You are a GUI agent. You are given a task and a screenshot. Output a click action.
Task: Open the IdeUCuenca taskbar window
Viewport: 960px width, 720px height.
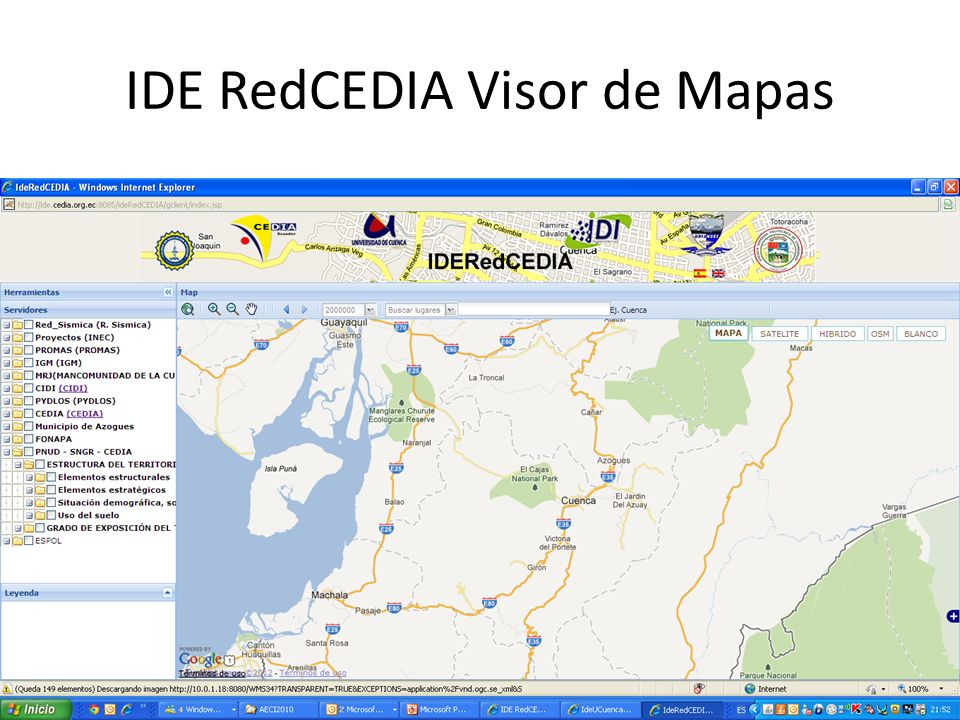coord(601,709)
